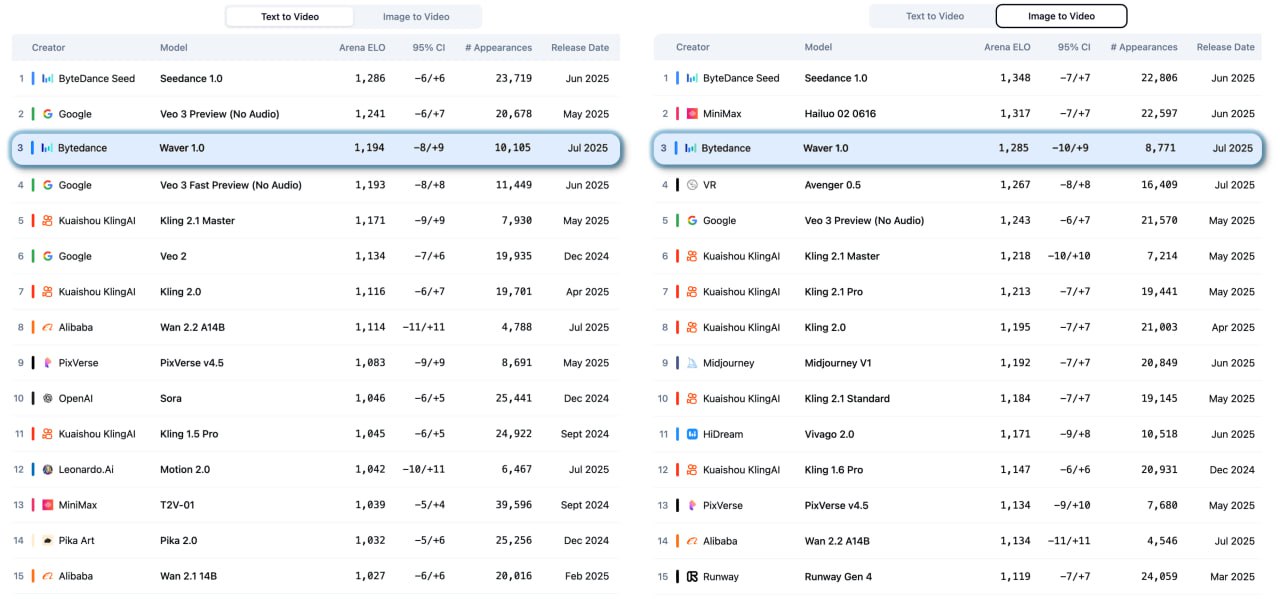The width and height of the screenshot is (1280, 599).
Task: Select the Wan 2.1 14B leaderboard row
Action: click(315, 576)
